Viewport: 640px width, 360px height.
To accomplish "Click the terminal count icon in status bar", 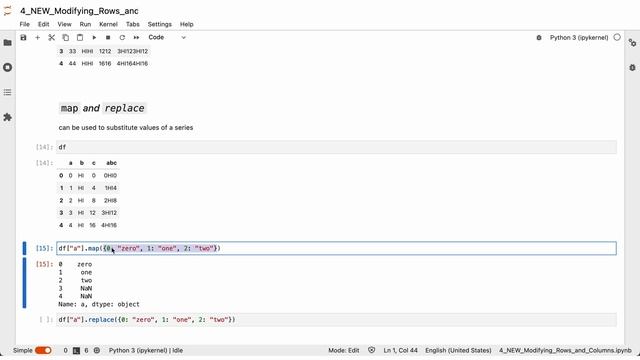I will click(x=76, y=350).
